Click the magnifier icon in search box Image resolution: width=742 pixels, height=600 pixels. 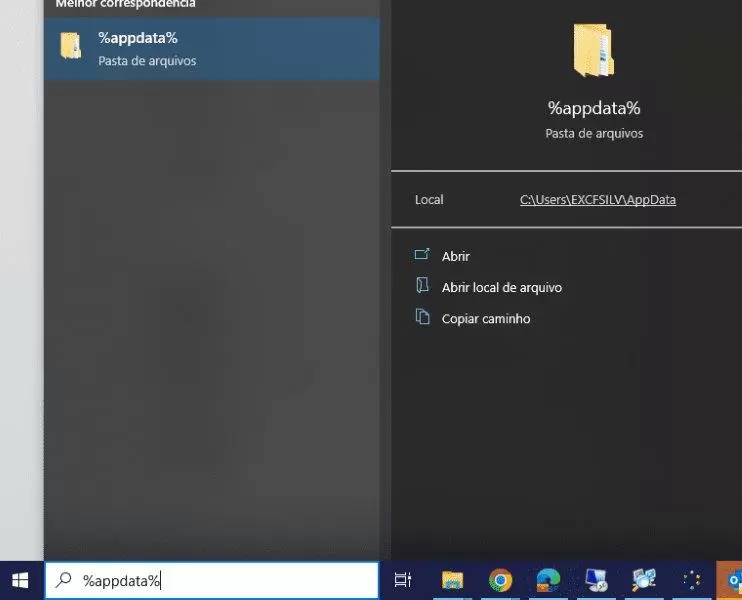click(x=63, y=580)
